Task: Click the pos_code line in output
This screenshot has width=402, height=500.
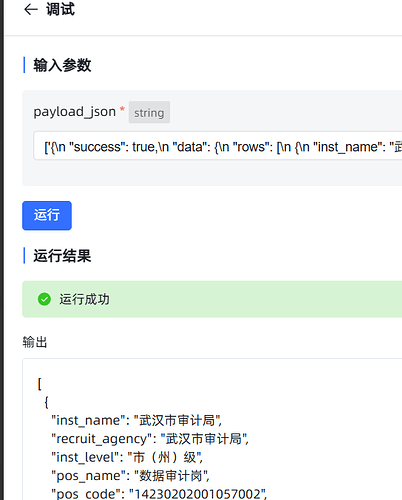Action: pyautogui.click(x=159, y=494)
